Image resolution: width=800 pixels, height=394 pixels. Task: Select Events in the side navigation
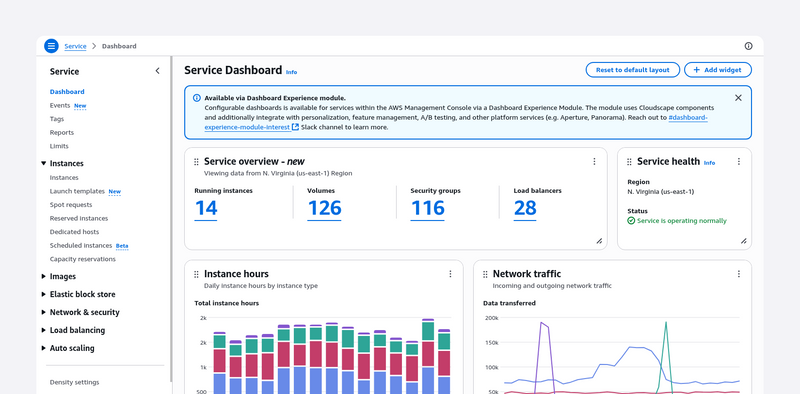click(60, 106)
